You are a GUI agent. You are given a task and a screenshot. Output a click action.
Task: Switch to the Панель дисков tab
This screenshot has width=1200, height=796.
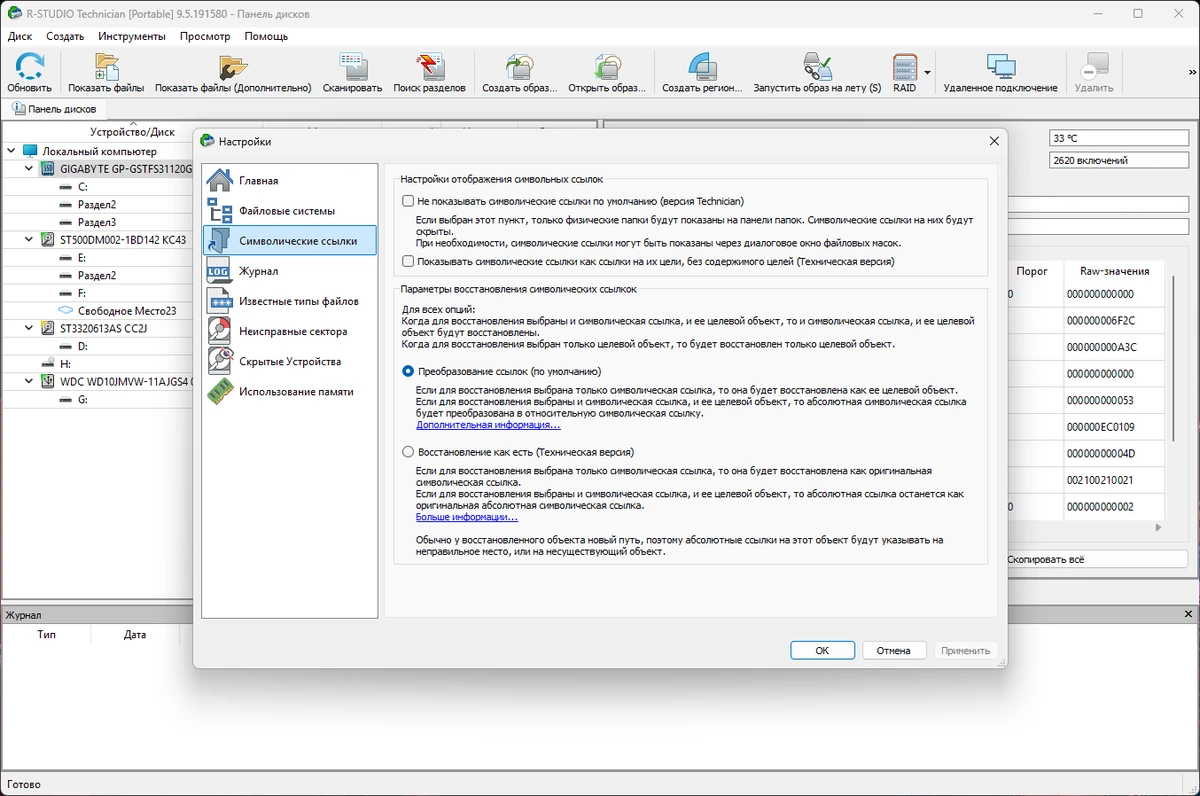coord(54,109)
